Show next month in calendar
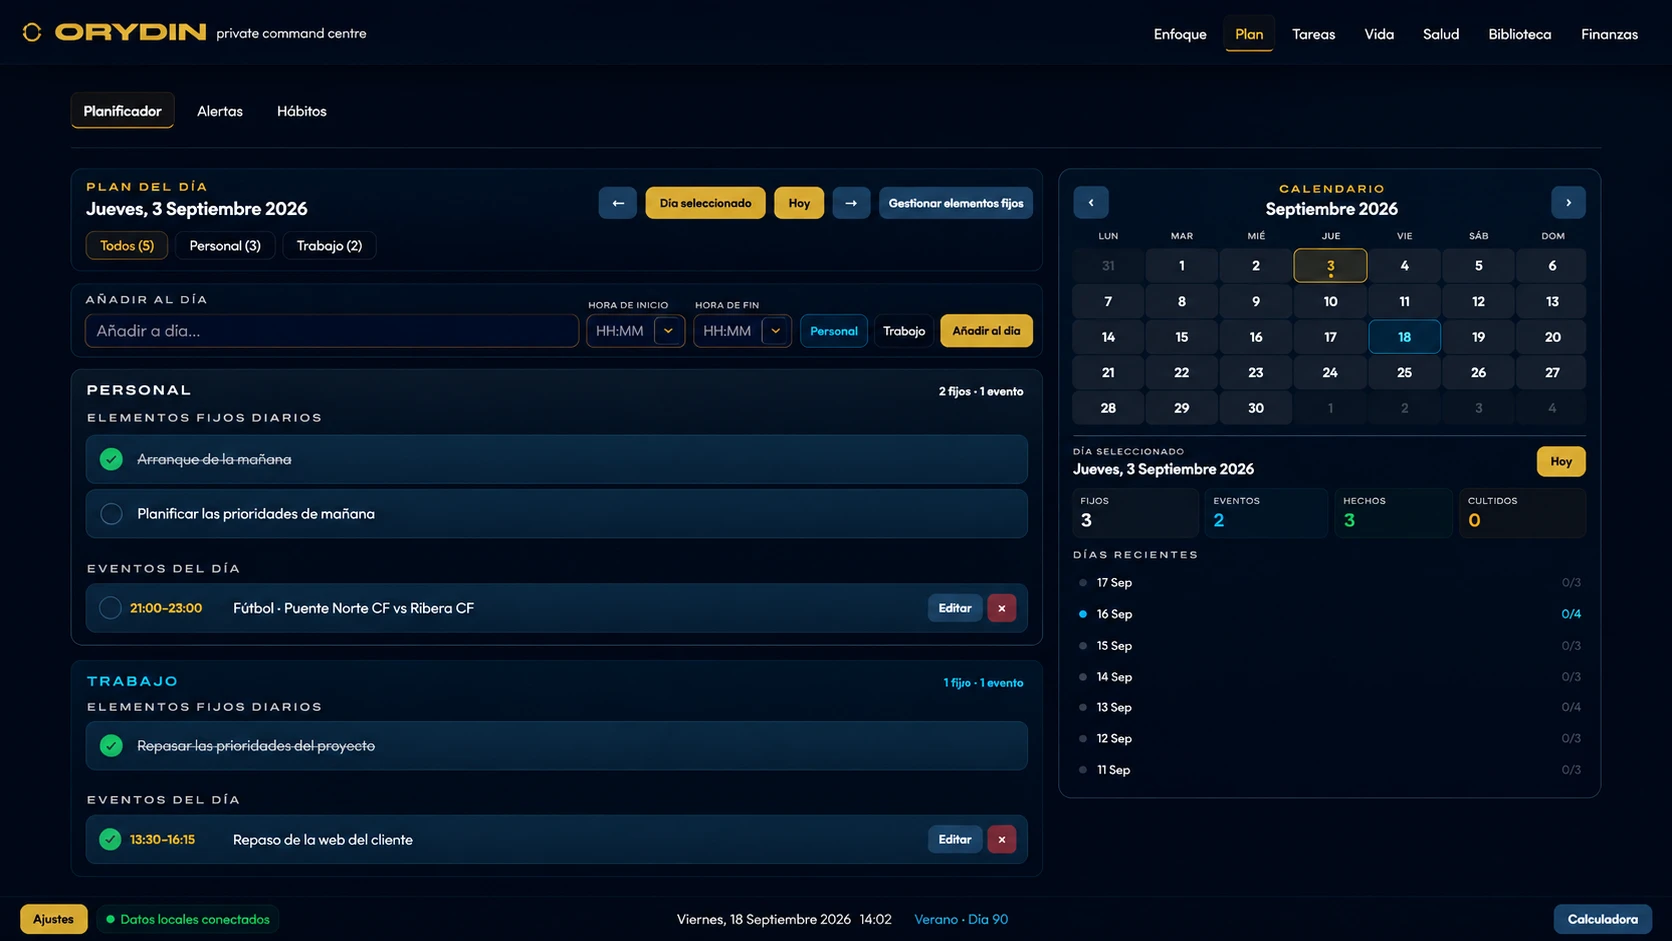The image size is (1672, 941). 1568,202
